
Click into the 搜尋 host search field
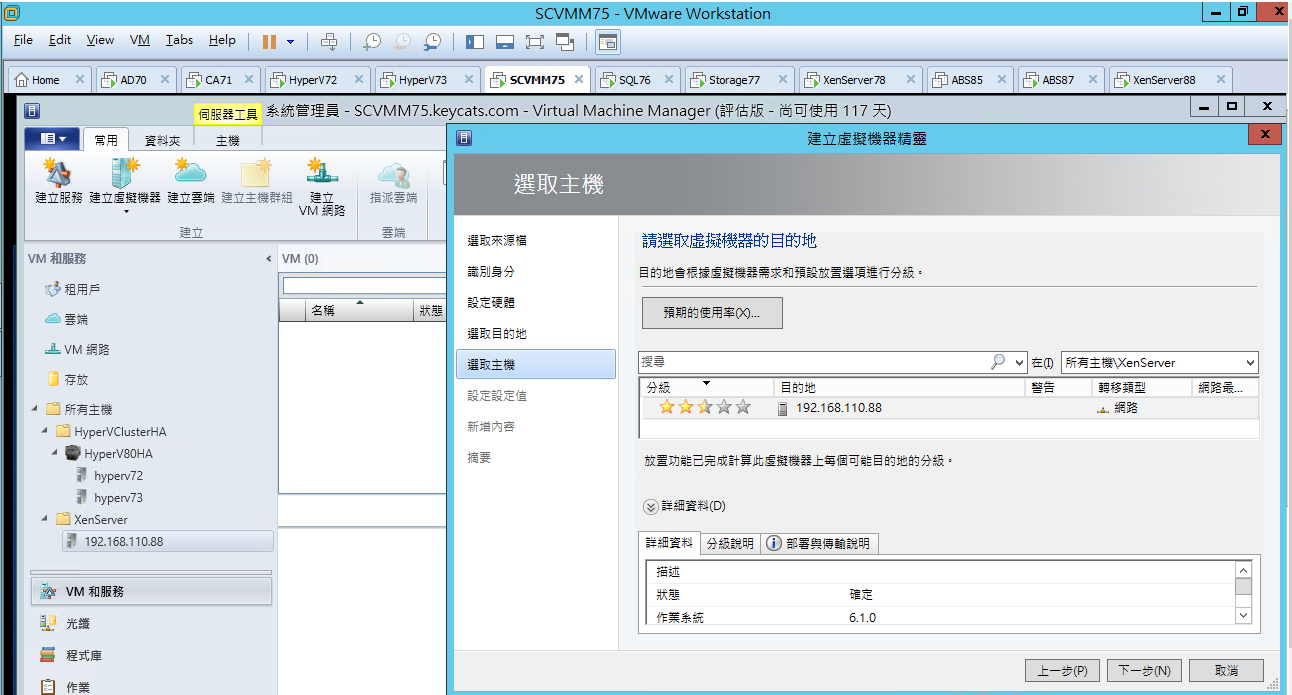813,363
